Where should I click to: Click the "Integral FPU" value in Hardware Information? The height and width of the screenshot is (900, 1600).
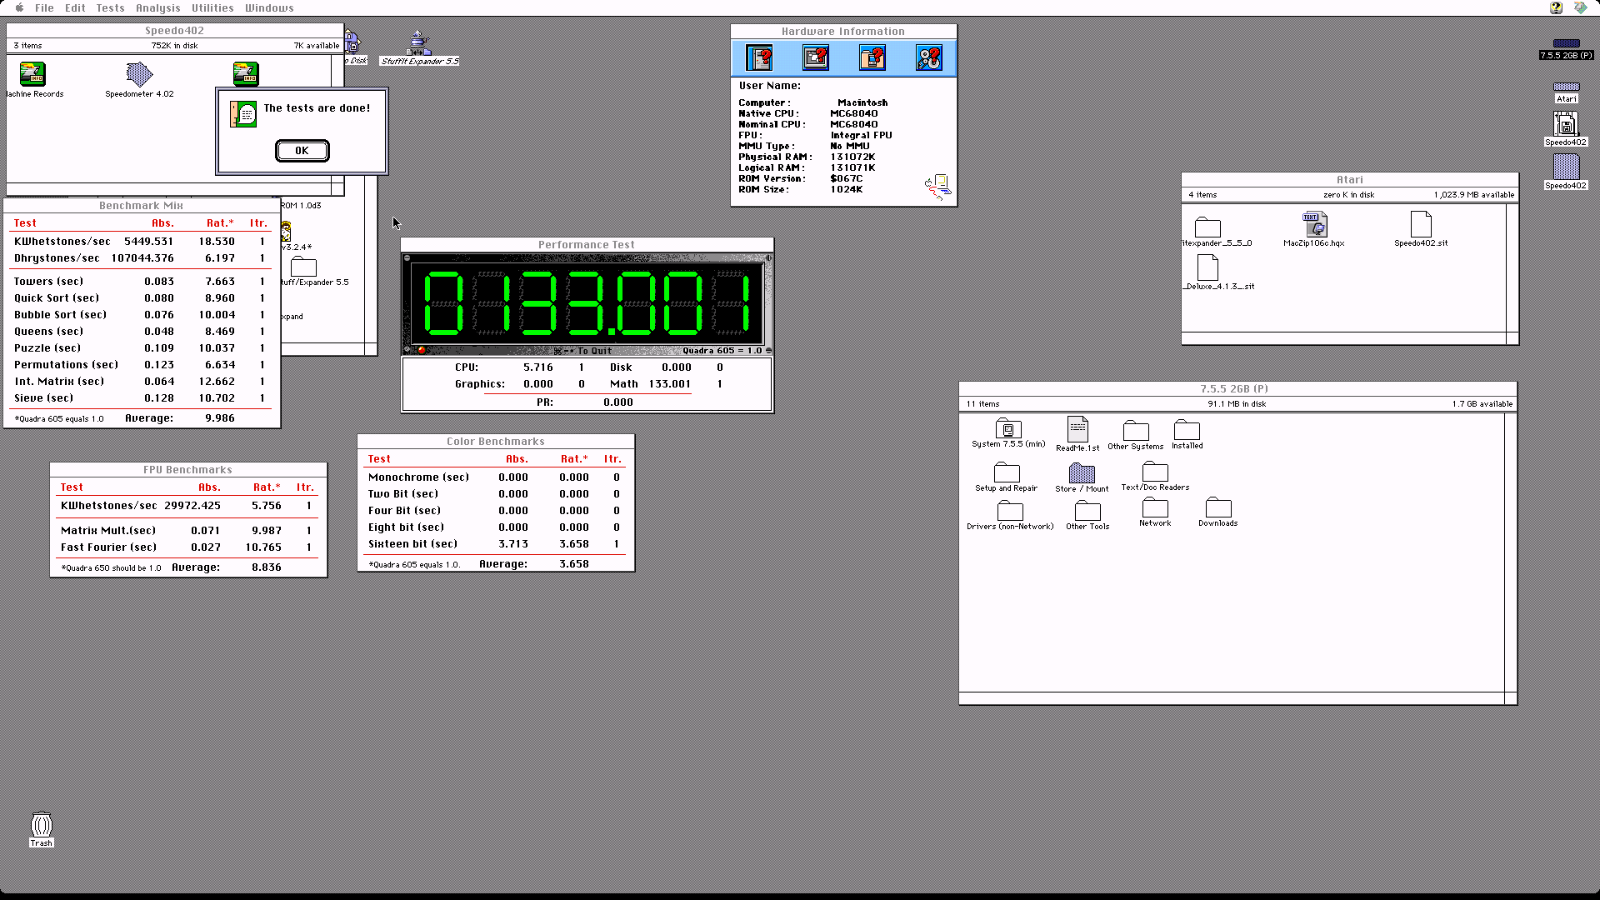tap(861, 135)
